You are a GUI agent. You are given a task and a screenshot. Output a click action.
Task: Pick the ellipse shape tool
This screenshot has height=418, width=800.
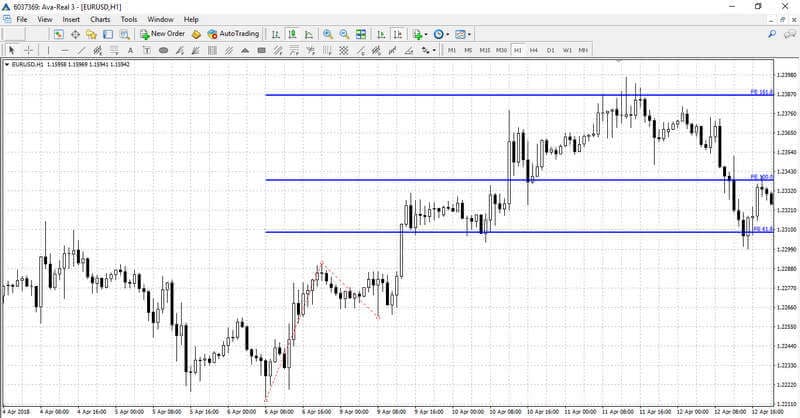163,50
